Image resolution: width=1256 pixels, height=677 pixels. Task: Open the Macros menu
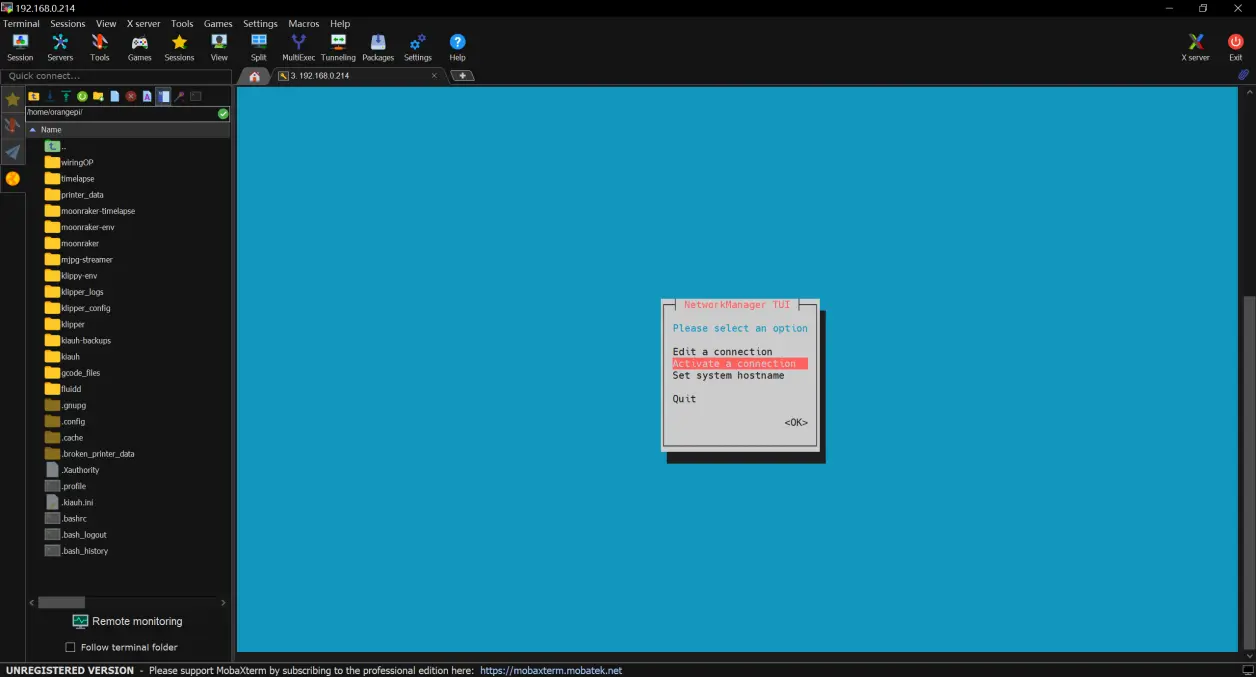304,24
